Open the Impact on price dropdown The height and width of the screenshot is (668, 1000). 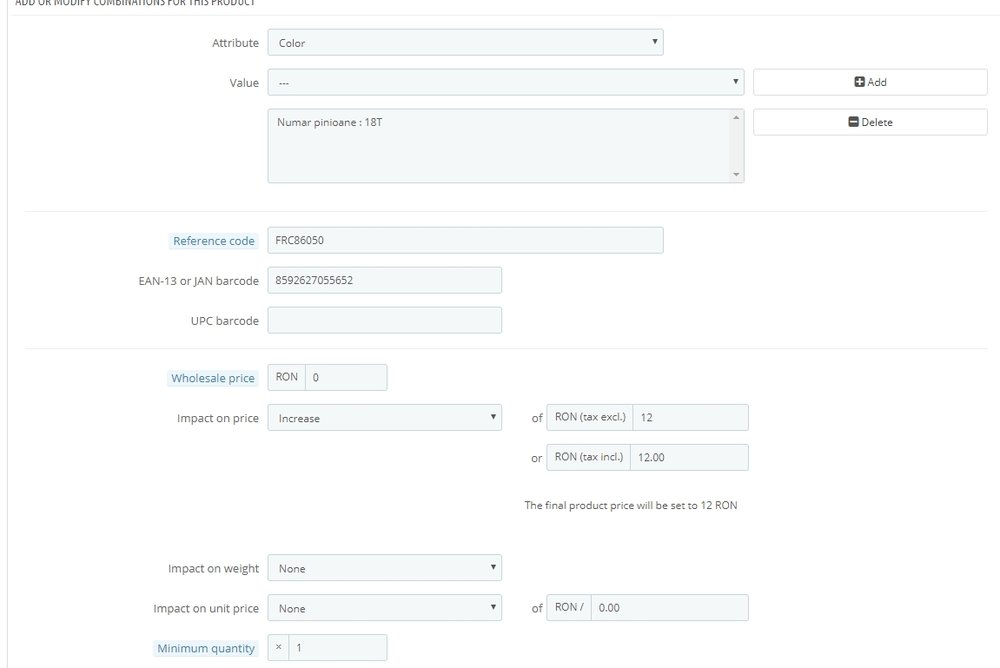384,418
